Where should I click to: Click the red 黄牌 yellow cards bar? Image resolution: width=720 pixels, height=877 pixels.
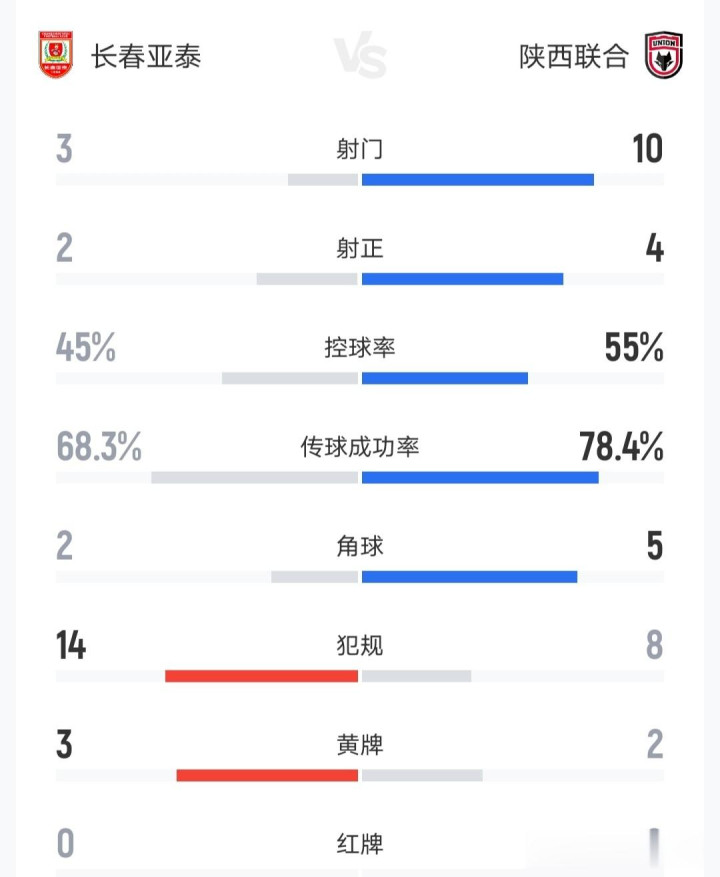point(267,775)
